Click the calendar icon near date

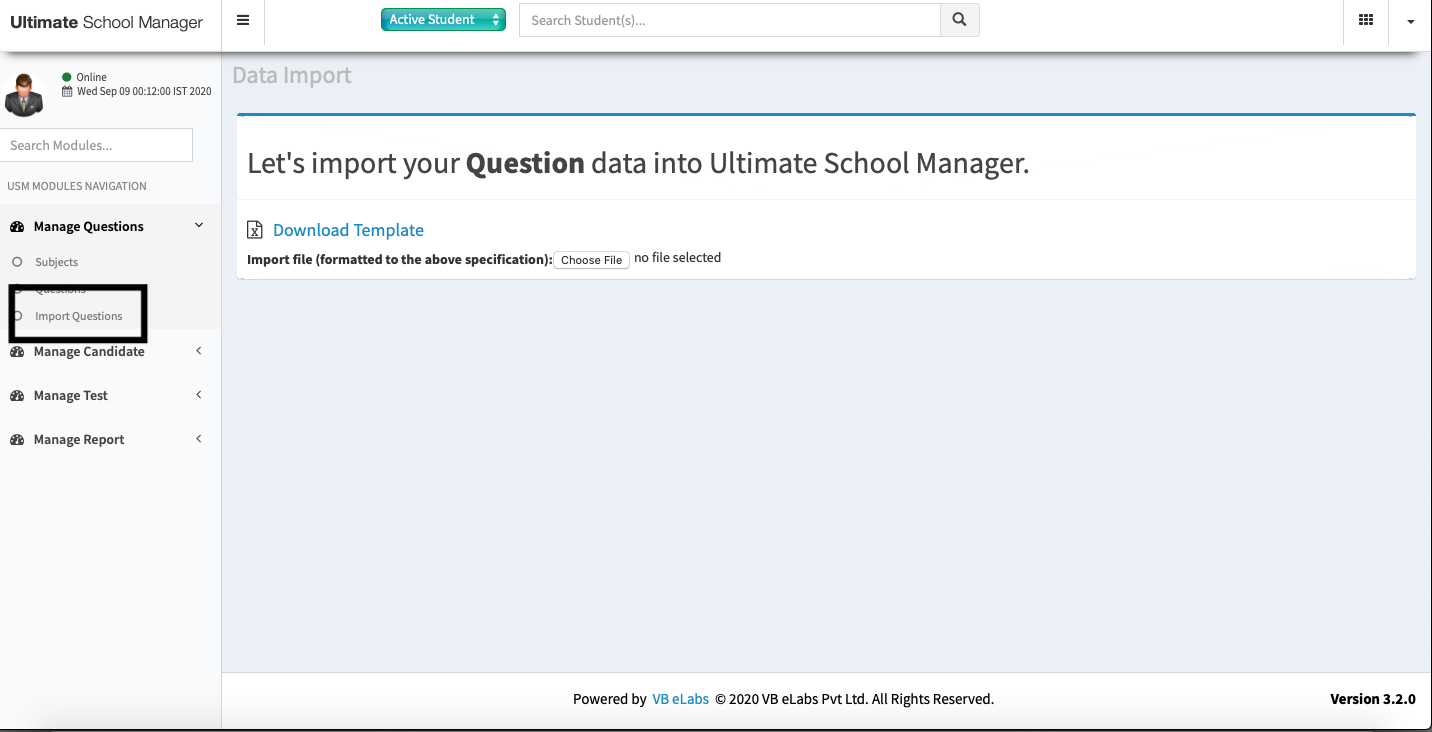click(67, 91)
